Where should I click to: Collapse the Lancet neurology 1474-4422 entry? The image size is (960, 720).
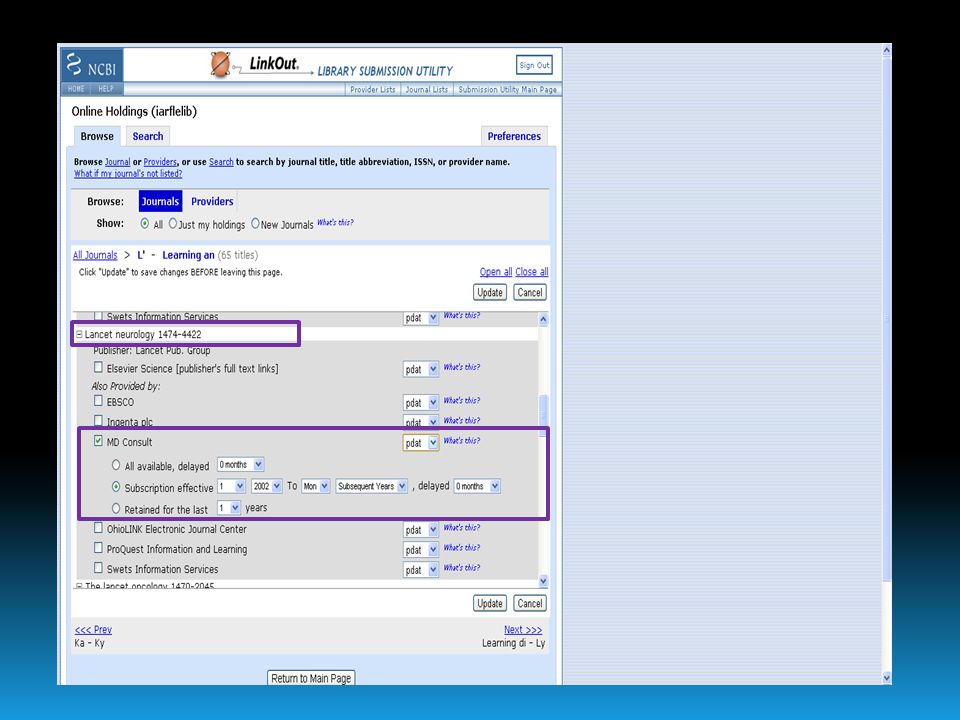click(x=79, y=334)
